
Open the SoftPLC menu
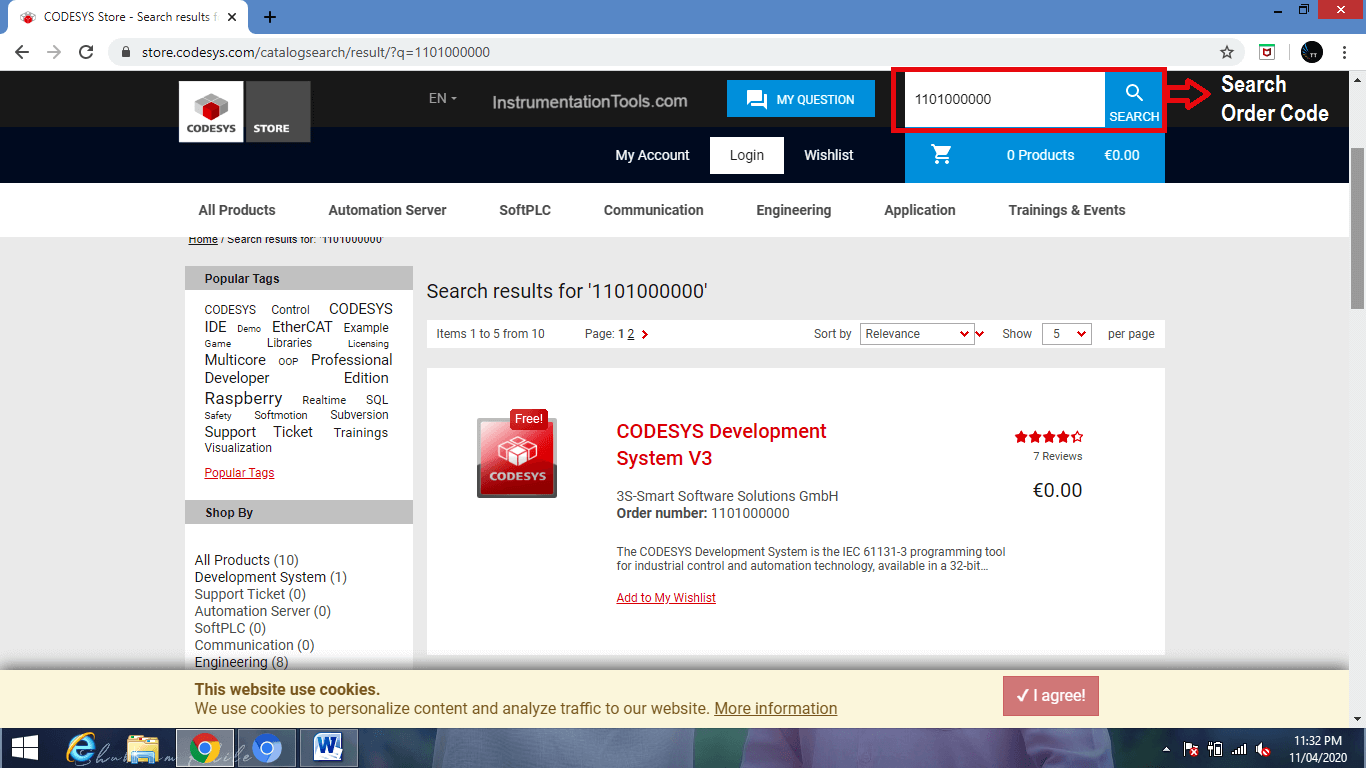click(525, 210)
